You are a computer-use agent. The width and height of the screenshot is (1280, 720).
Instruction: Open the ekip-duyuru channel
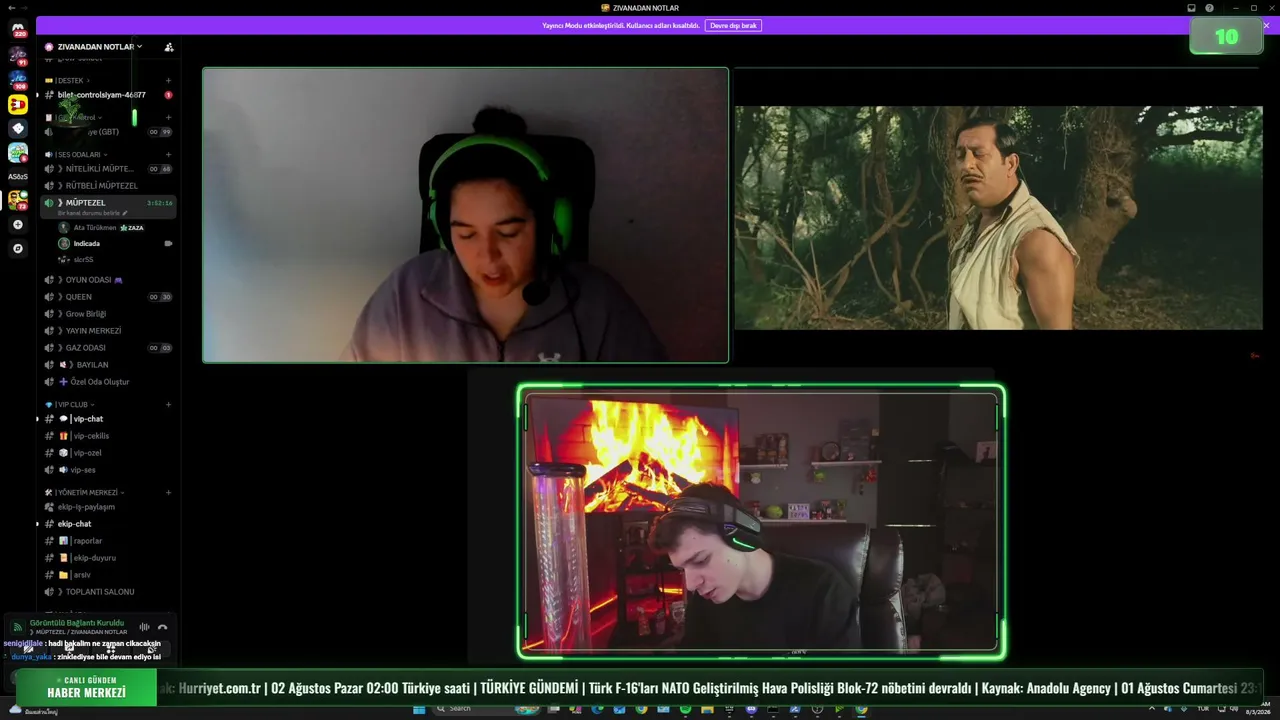[x=108, y=558]
